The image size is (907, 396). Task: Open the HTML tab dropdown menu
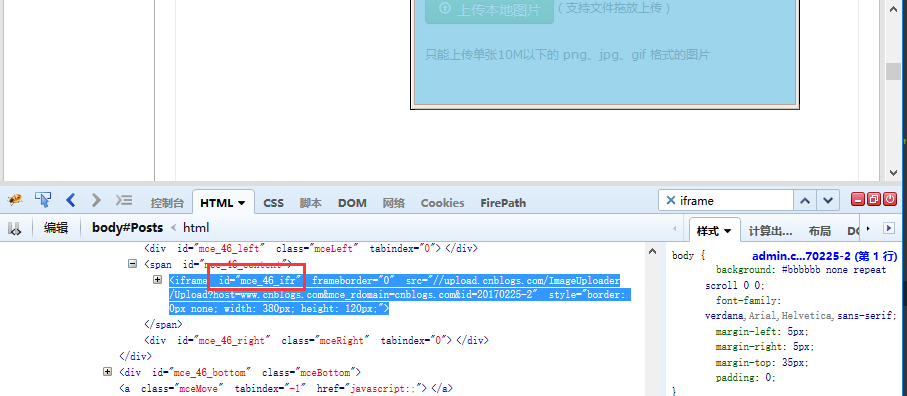coord(241,203)
